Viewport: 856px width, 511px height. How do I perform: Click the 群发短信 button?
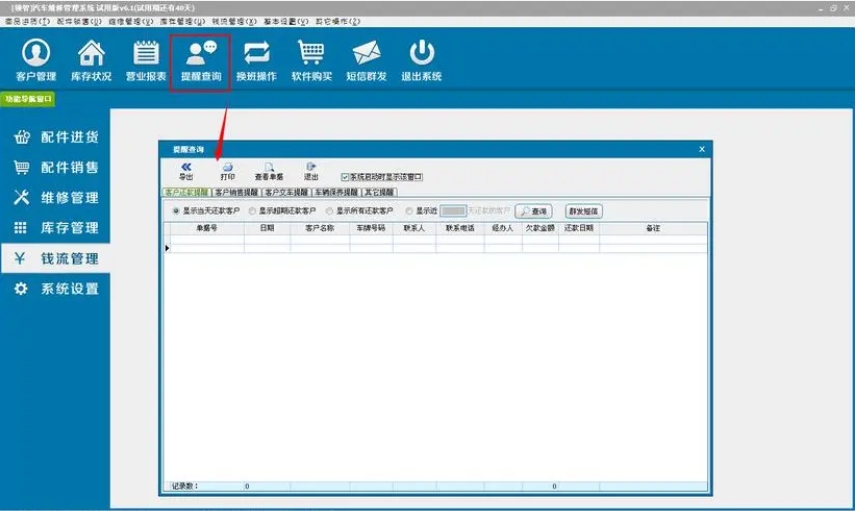(x=584, y=211)
